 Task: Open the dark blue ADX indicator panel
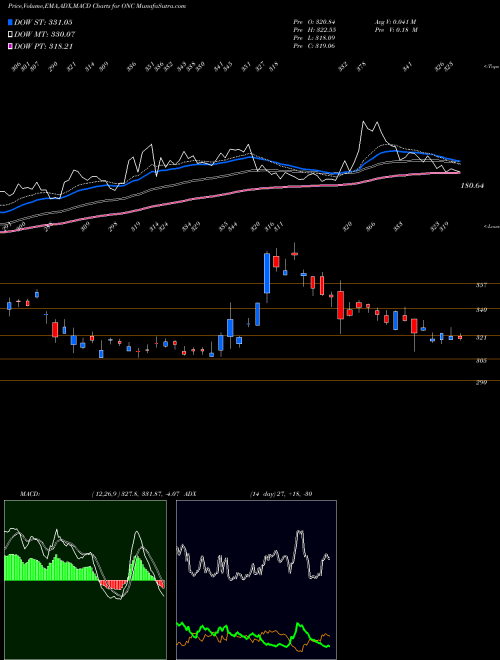pos(256,580)
